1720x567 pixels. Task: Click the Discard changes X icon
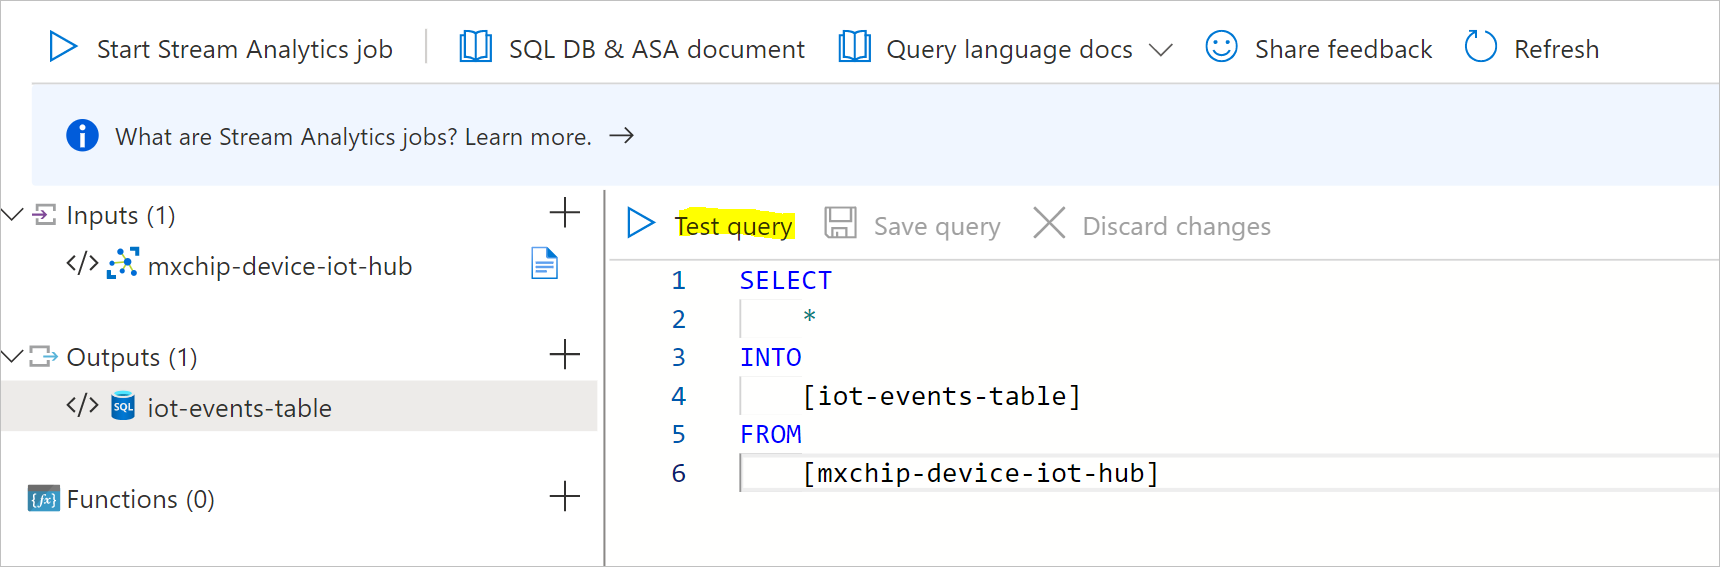point(1049,223)
